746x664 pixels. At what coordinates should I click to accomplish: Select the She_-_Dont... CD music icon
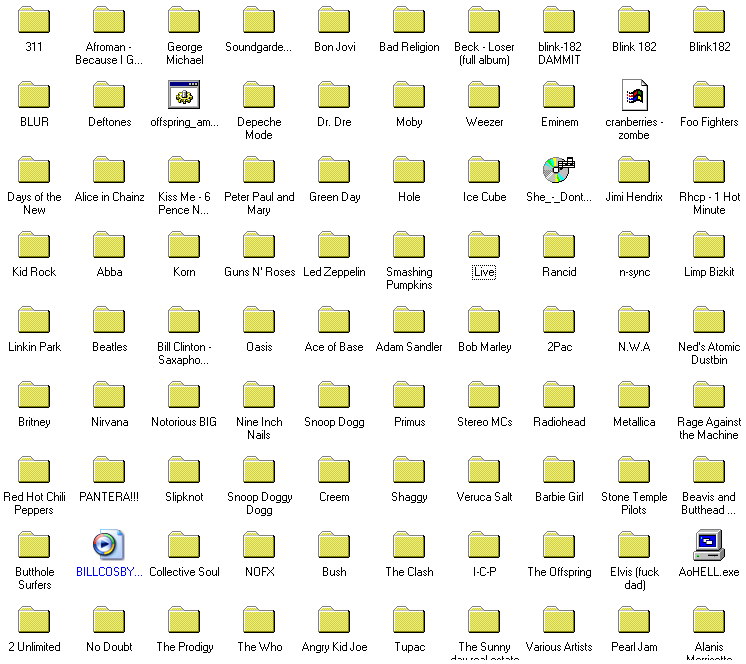pyautogui.click(x=559, y=170)
